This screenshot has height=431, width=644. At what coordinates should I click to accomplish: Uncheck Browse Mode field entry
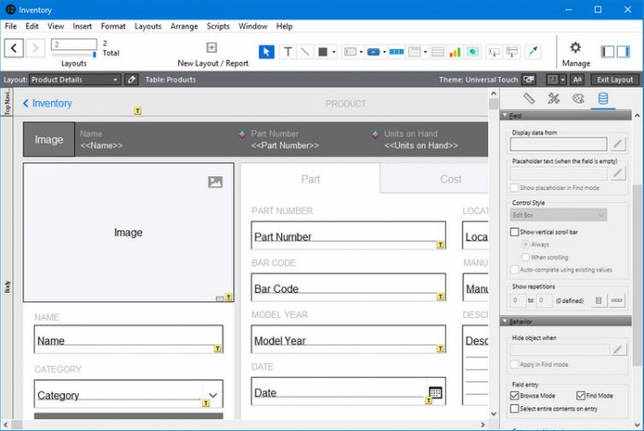(514, 396)
